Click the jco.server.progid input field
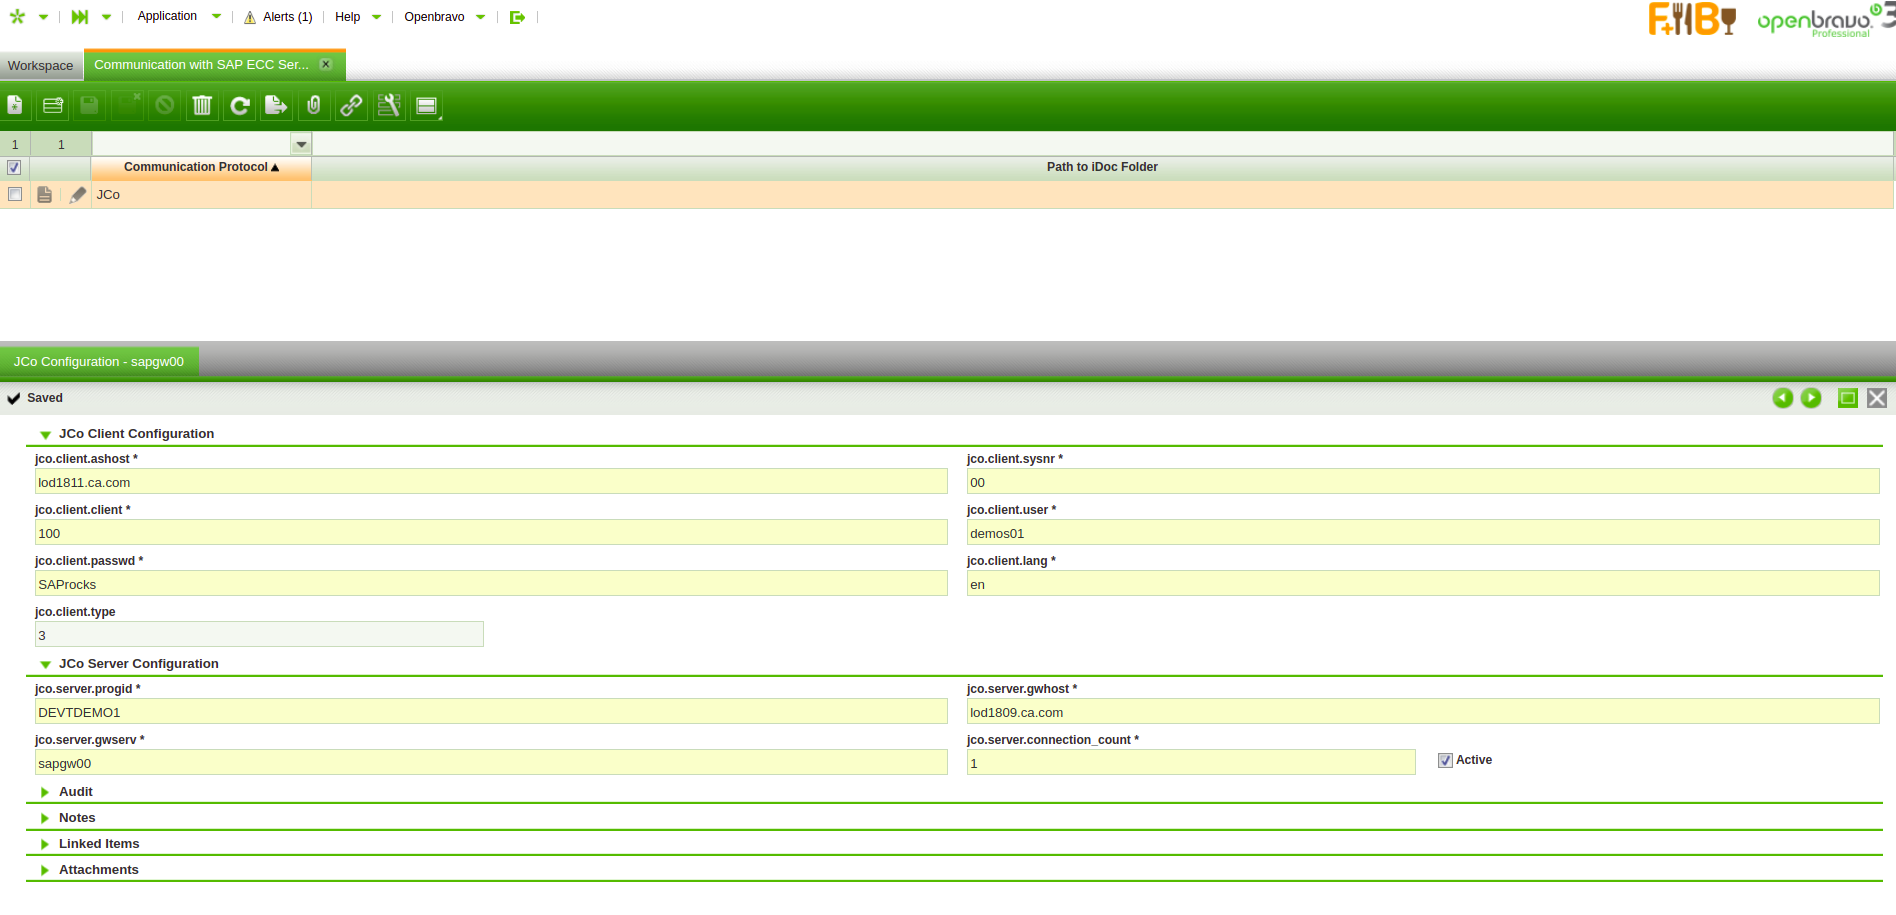The width and height of the screenshot is (1896, 915). [x=491, y=712]
